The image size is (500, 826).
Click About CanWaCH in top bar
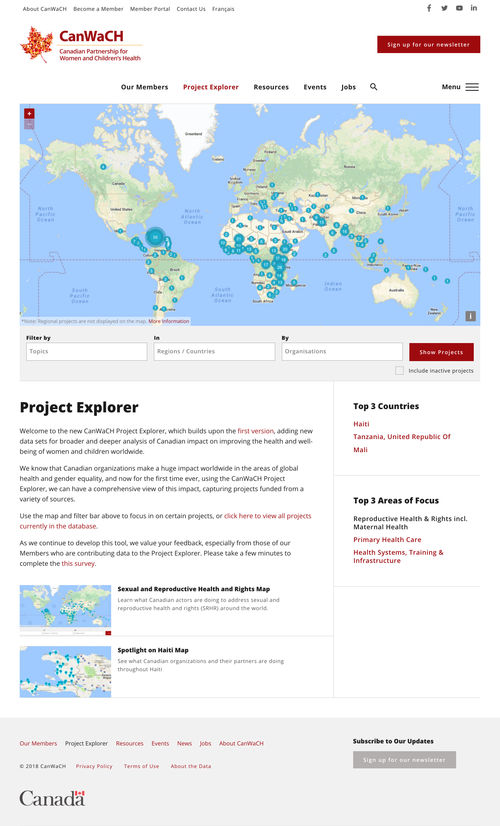tap(45, 9)
